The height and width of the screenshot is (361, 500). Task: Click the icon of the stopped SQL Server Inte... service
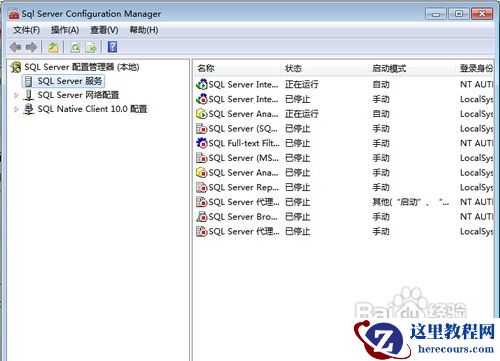pos(201,99)
